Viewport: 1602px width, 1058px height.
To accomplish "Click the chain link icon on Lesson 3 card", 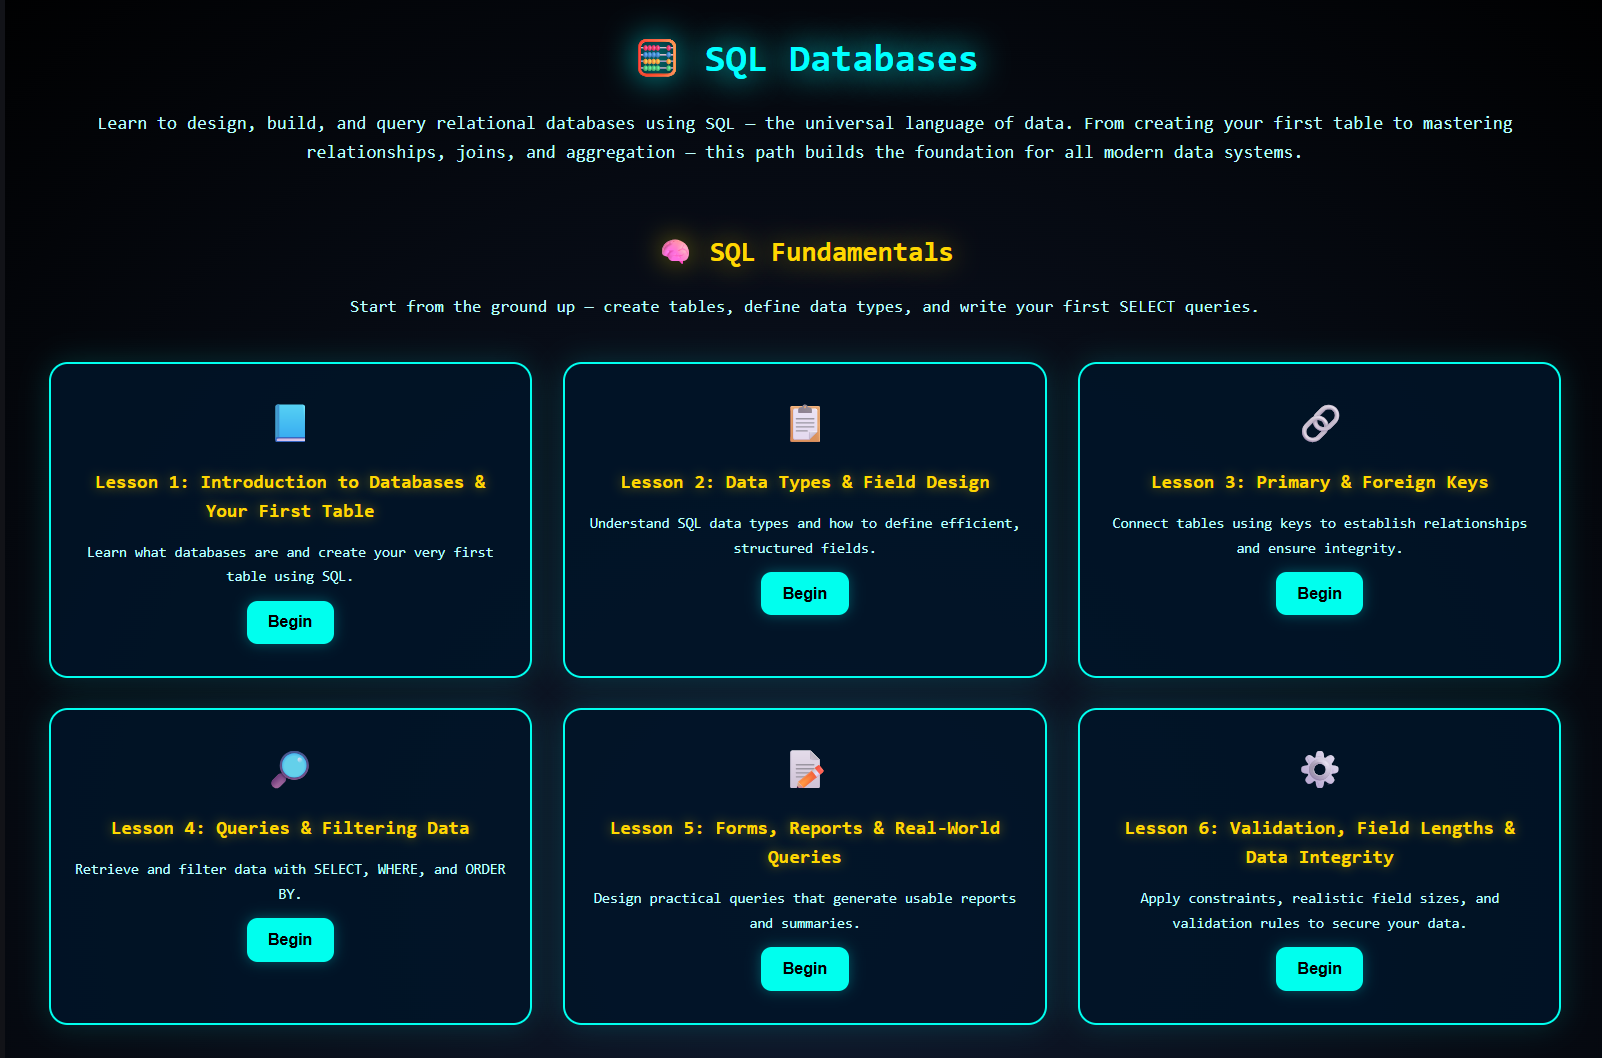I will click(x=1319, y=423).
